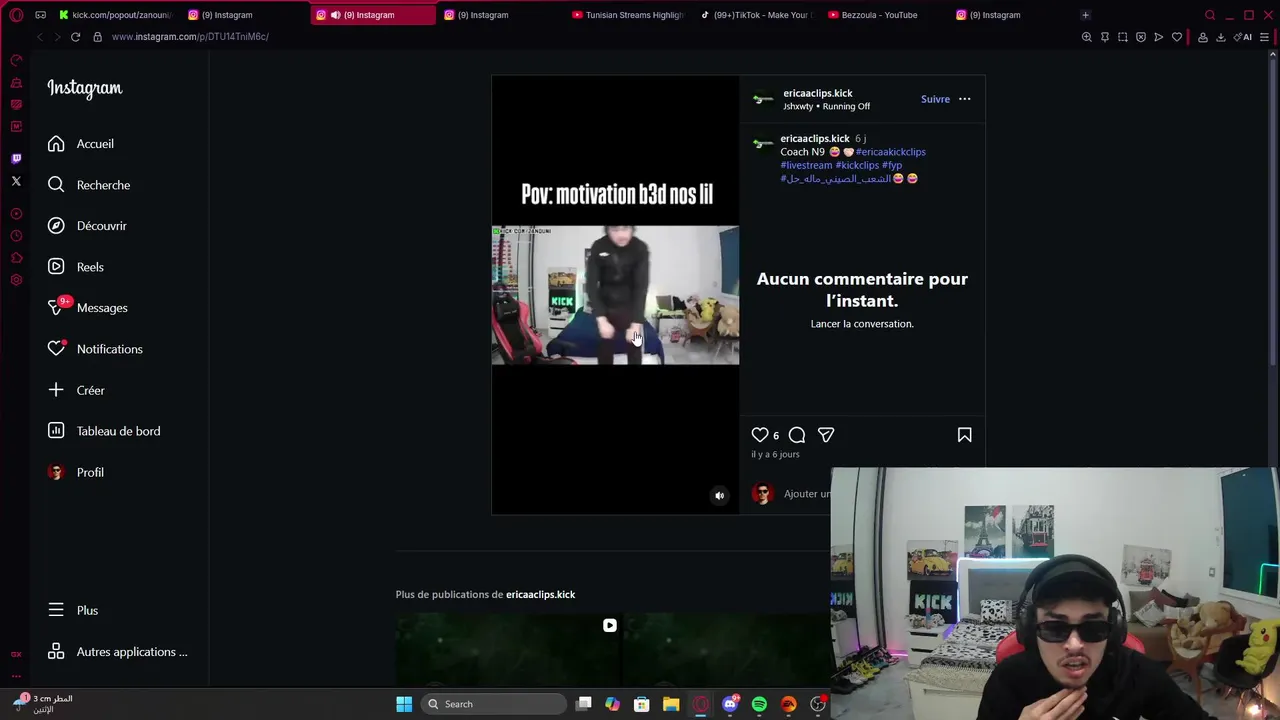Save post with bookmark icon
Screen dimensions: 1280x720
tap(964, 435)
